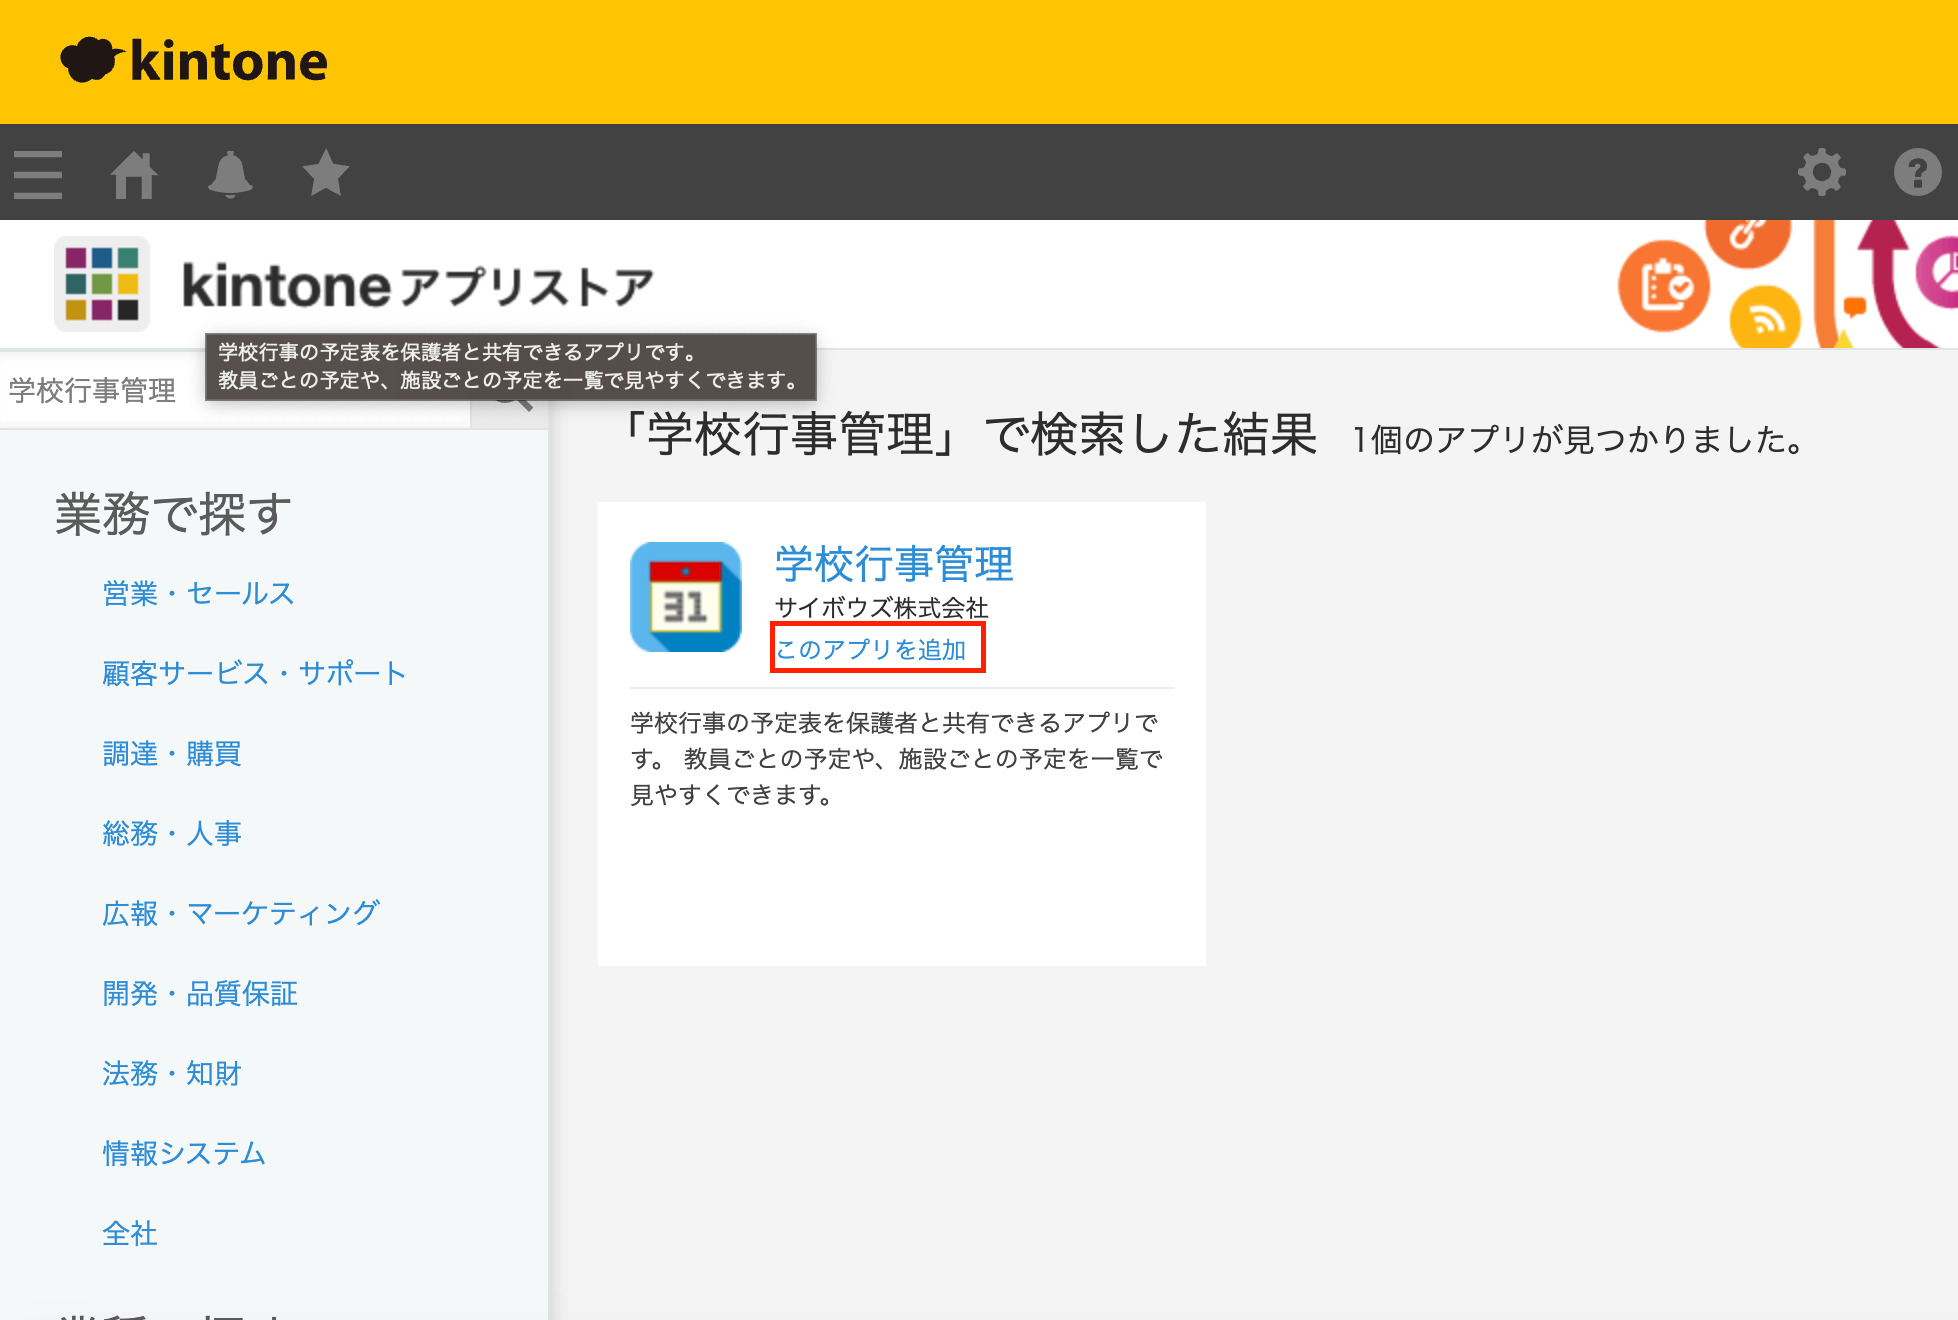Open the 情報システム category
Viewport: 1958px width, 1320px height.
point(184,1153)
